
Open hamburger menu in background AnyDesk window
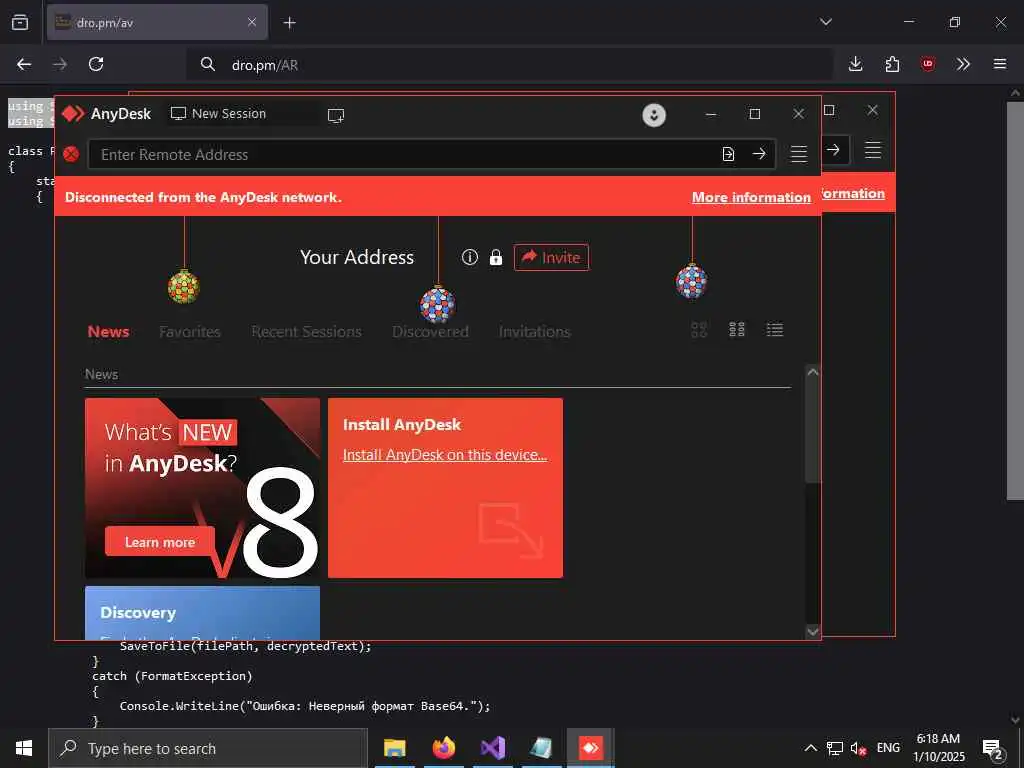click(873, 150)
